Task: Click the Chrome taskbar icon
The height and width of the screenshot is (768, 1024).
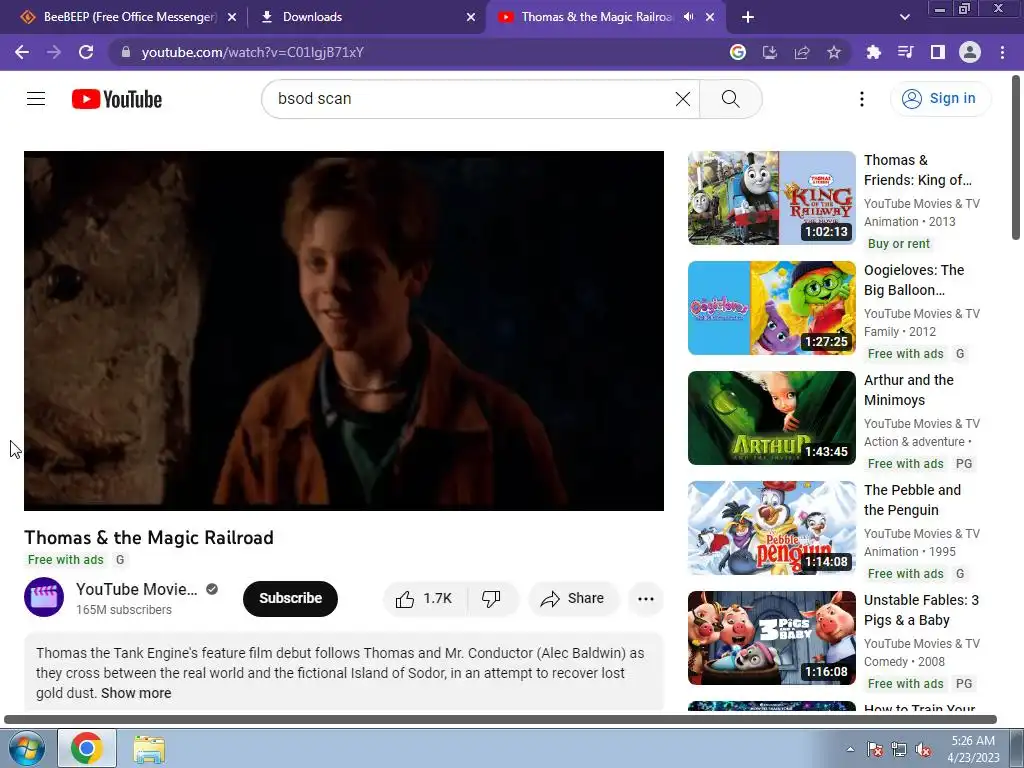Action: click(x=87, y=748)
